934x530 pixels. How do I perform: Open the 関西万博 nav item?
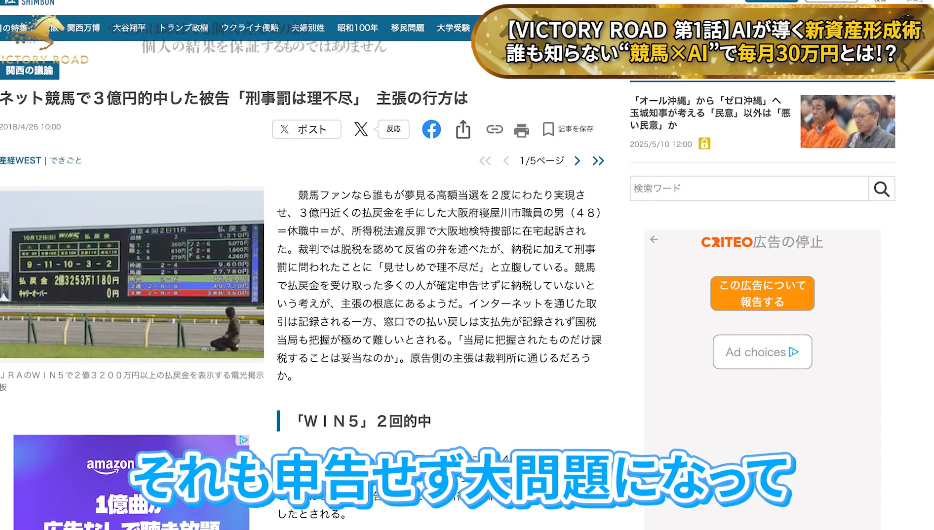pyautogui.click(x=83, y=27)
